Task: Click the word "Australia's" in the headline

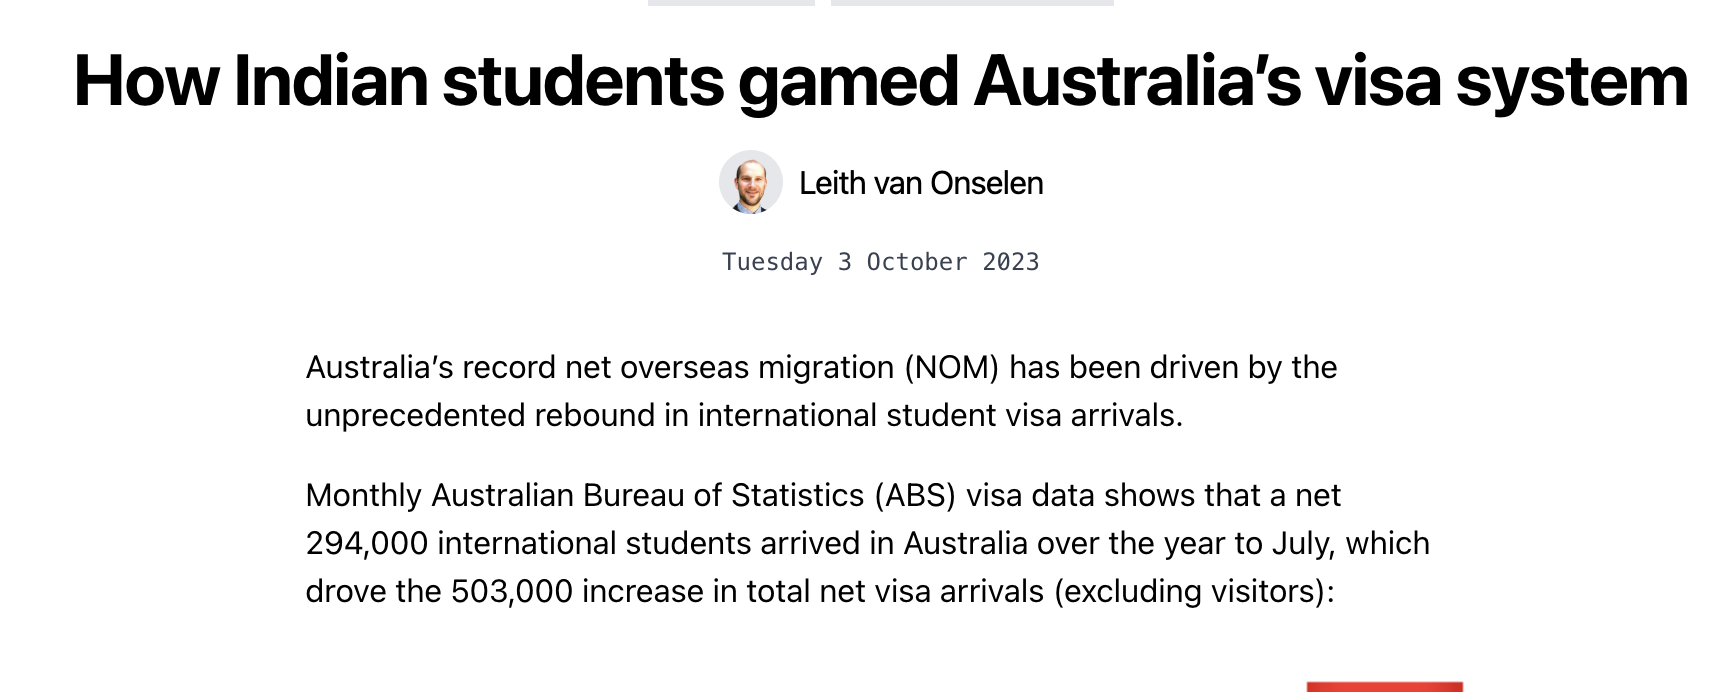Action: pyautogui.click(x=1137, y=81)
